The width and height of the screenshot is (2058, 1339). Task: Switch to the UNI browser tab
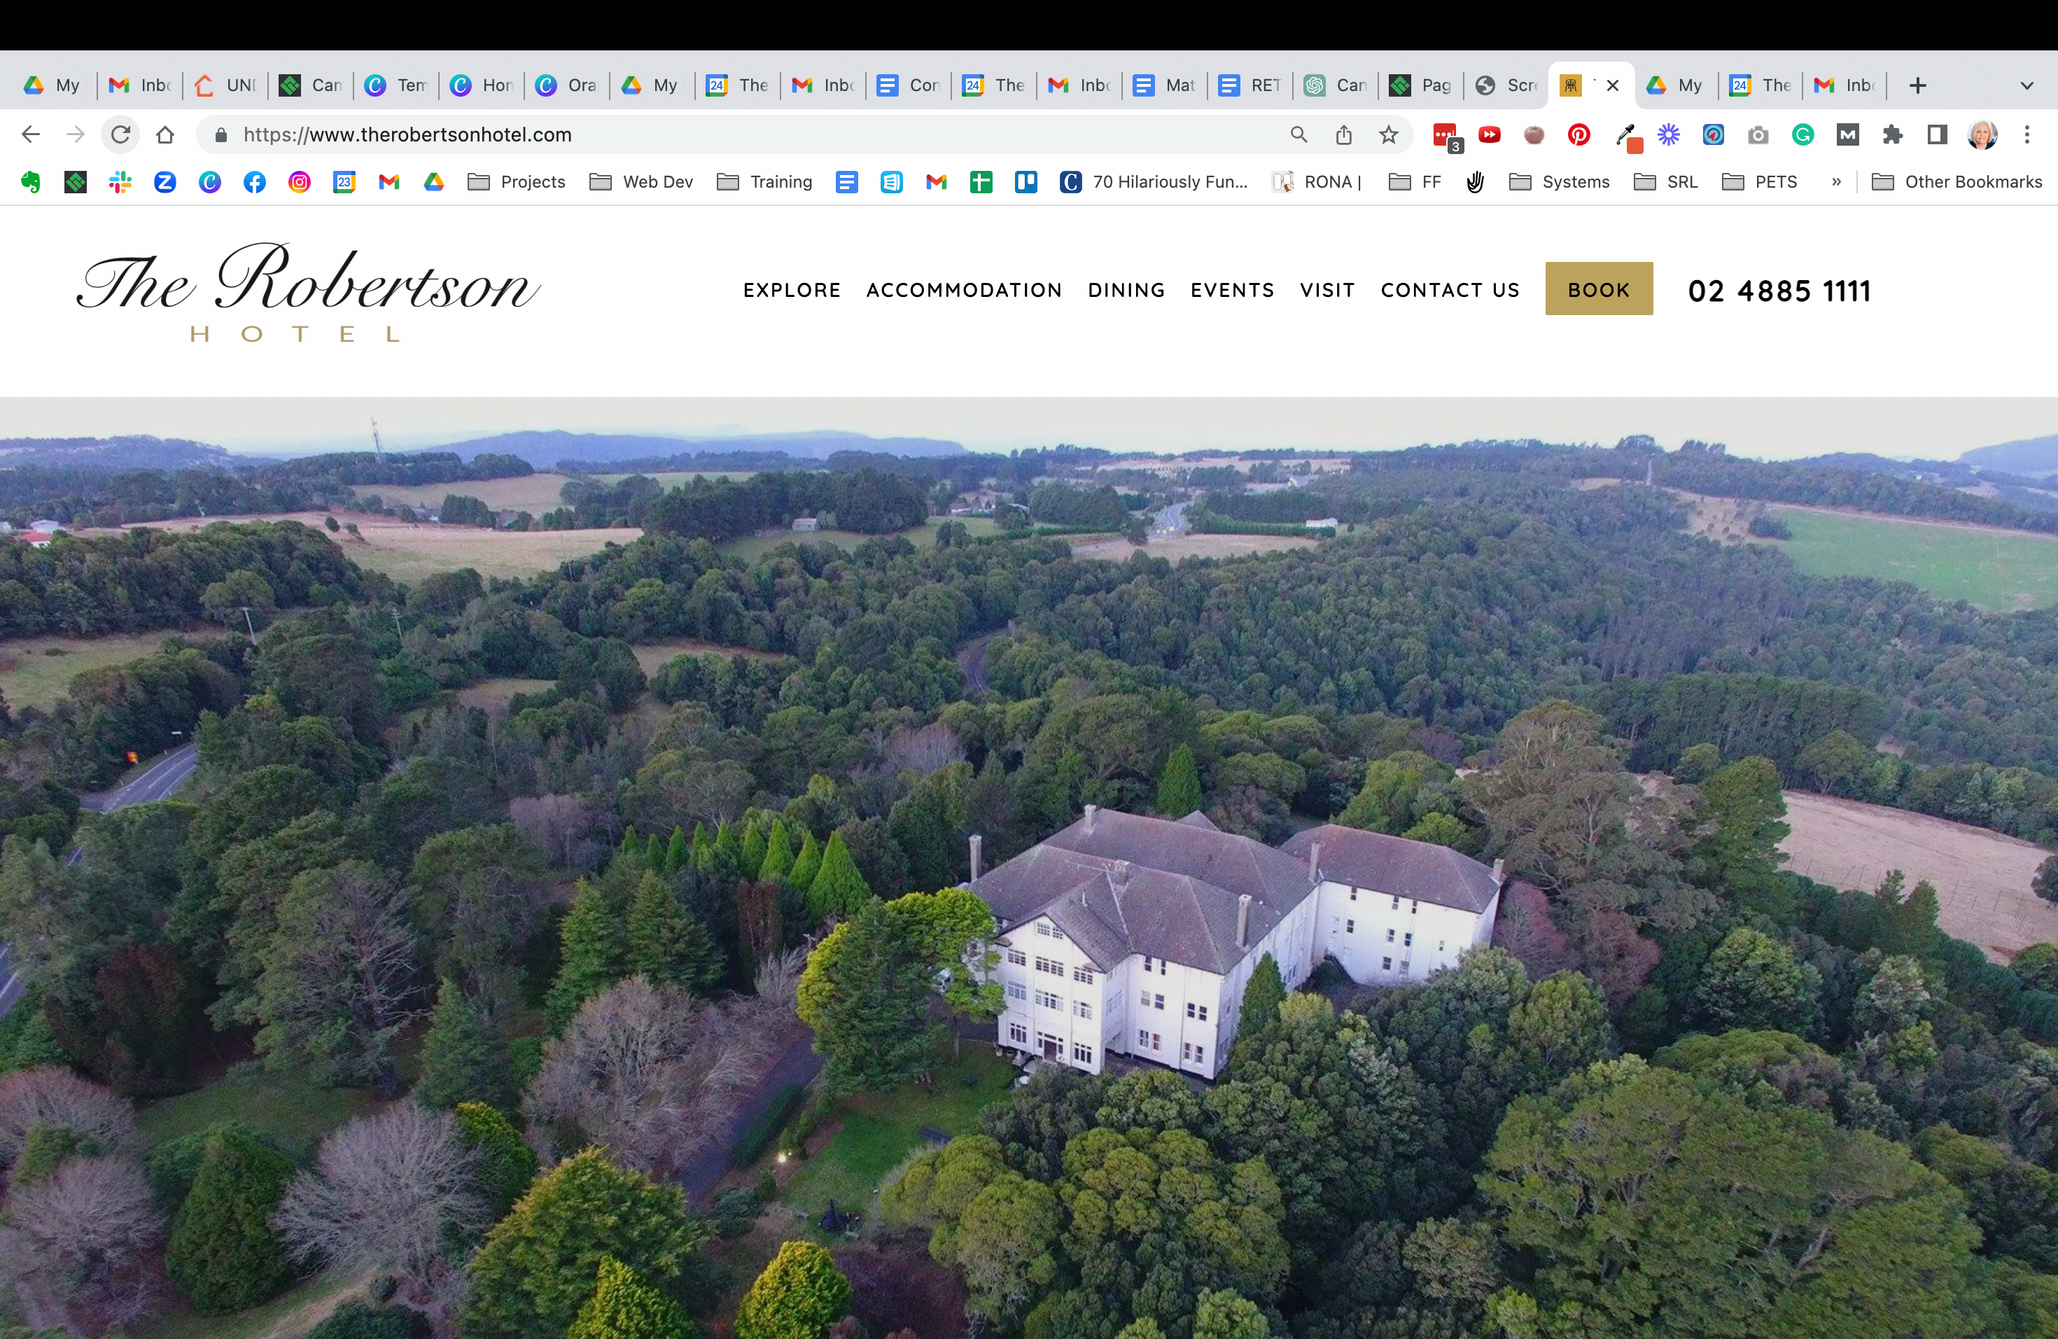(225, 85)
